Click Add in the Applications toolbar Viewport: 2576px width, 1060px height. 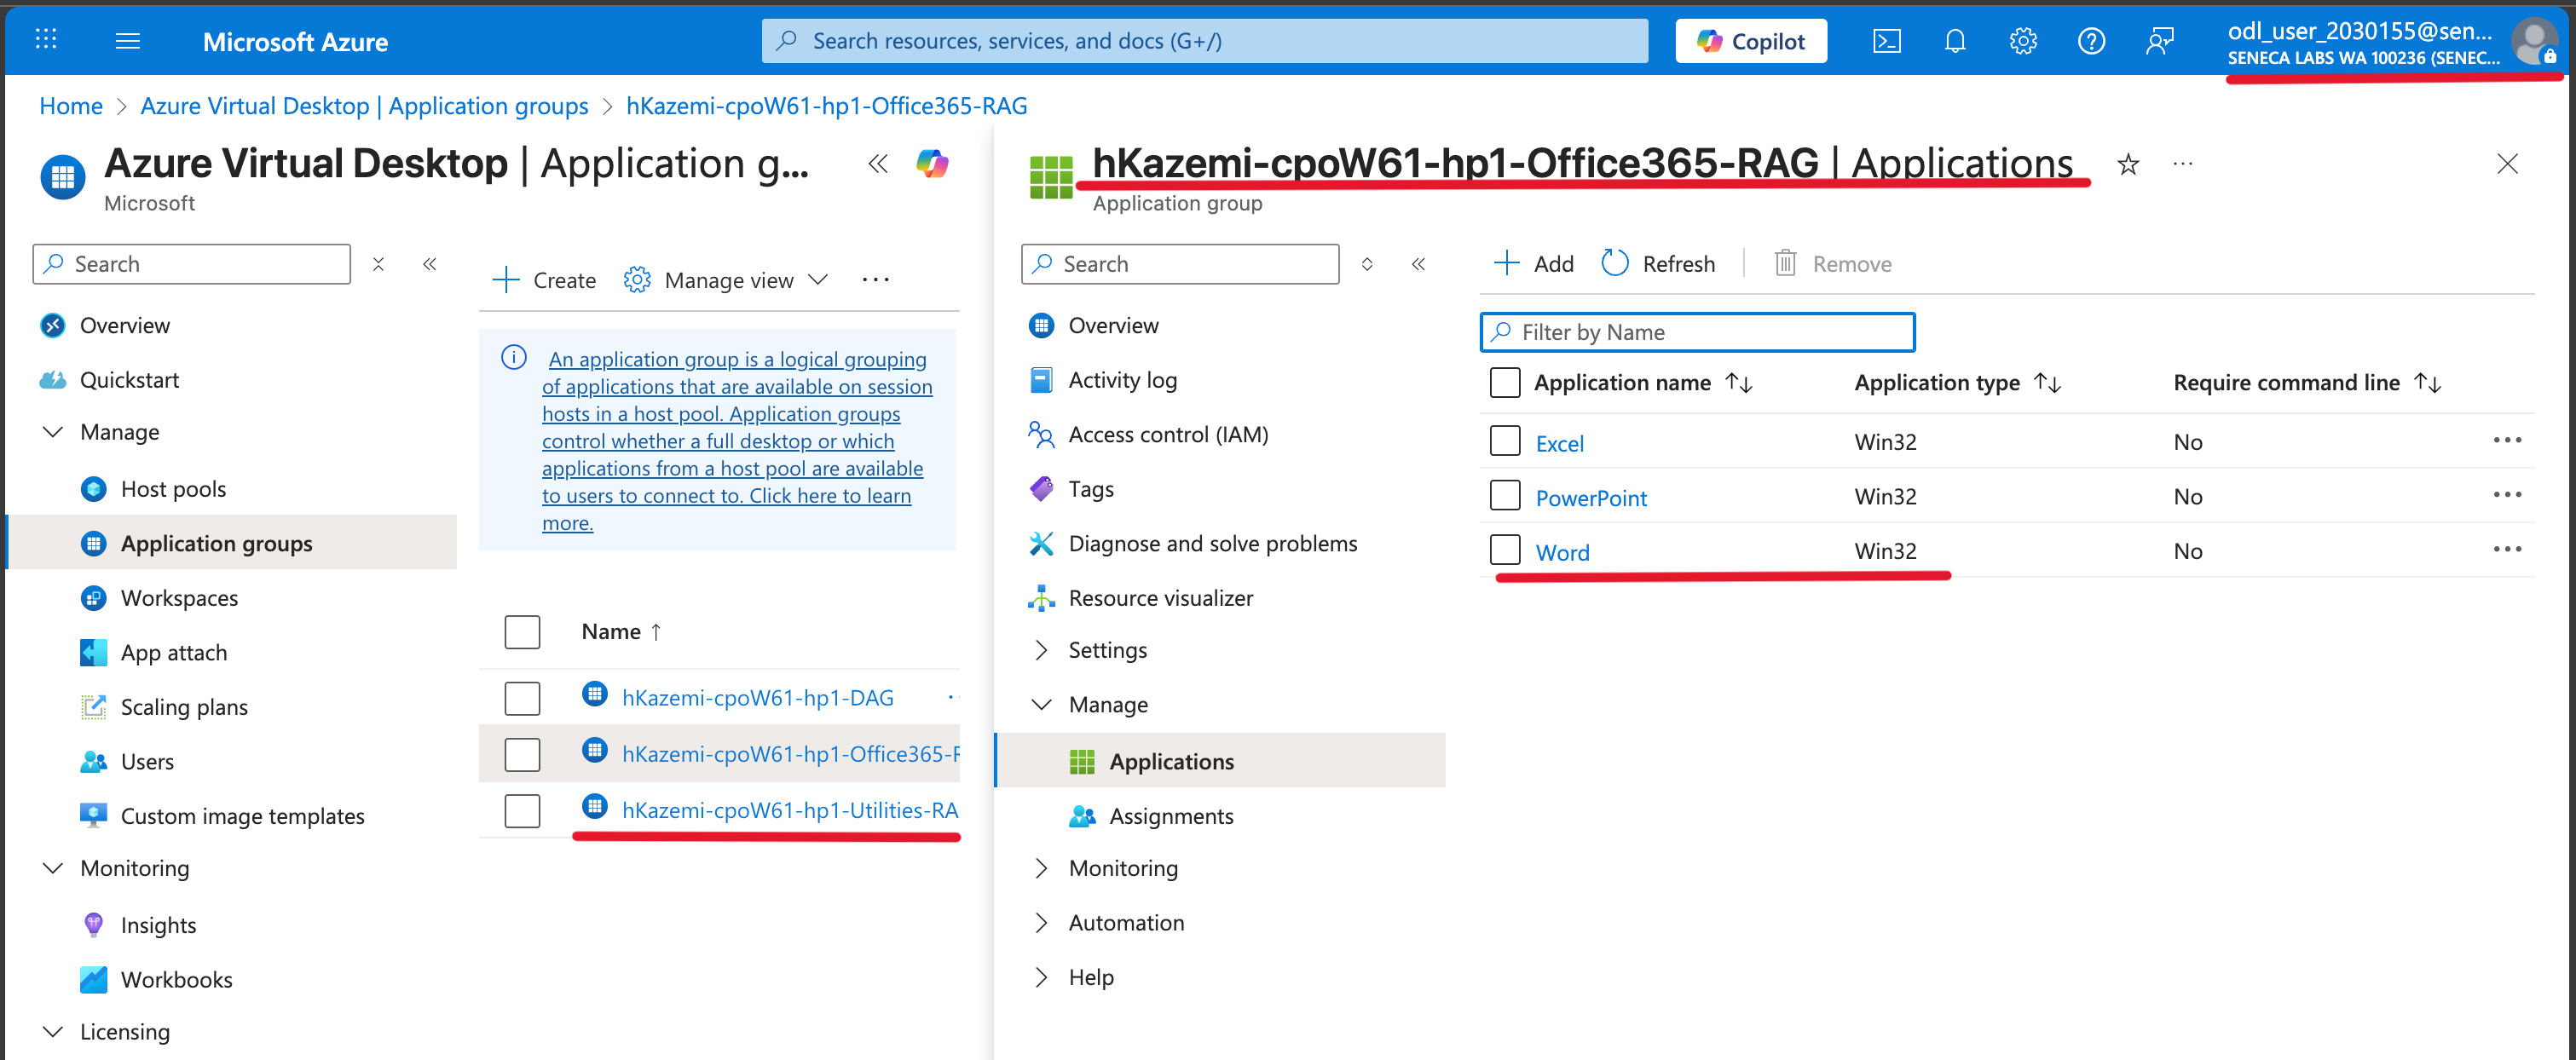tap(1533, 264)
